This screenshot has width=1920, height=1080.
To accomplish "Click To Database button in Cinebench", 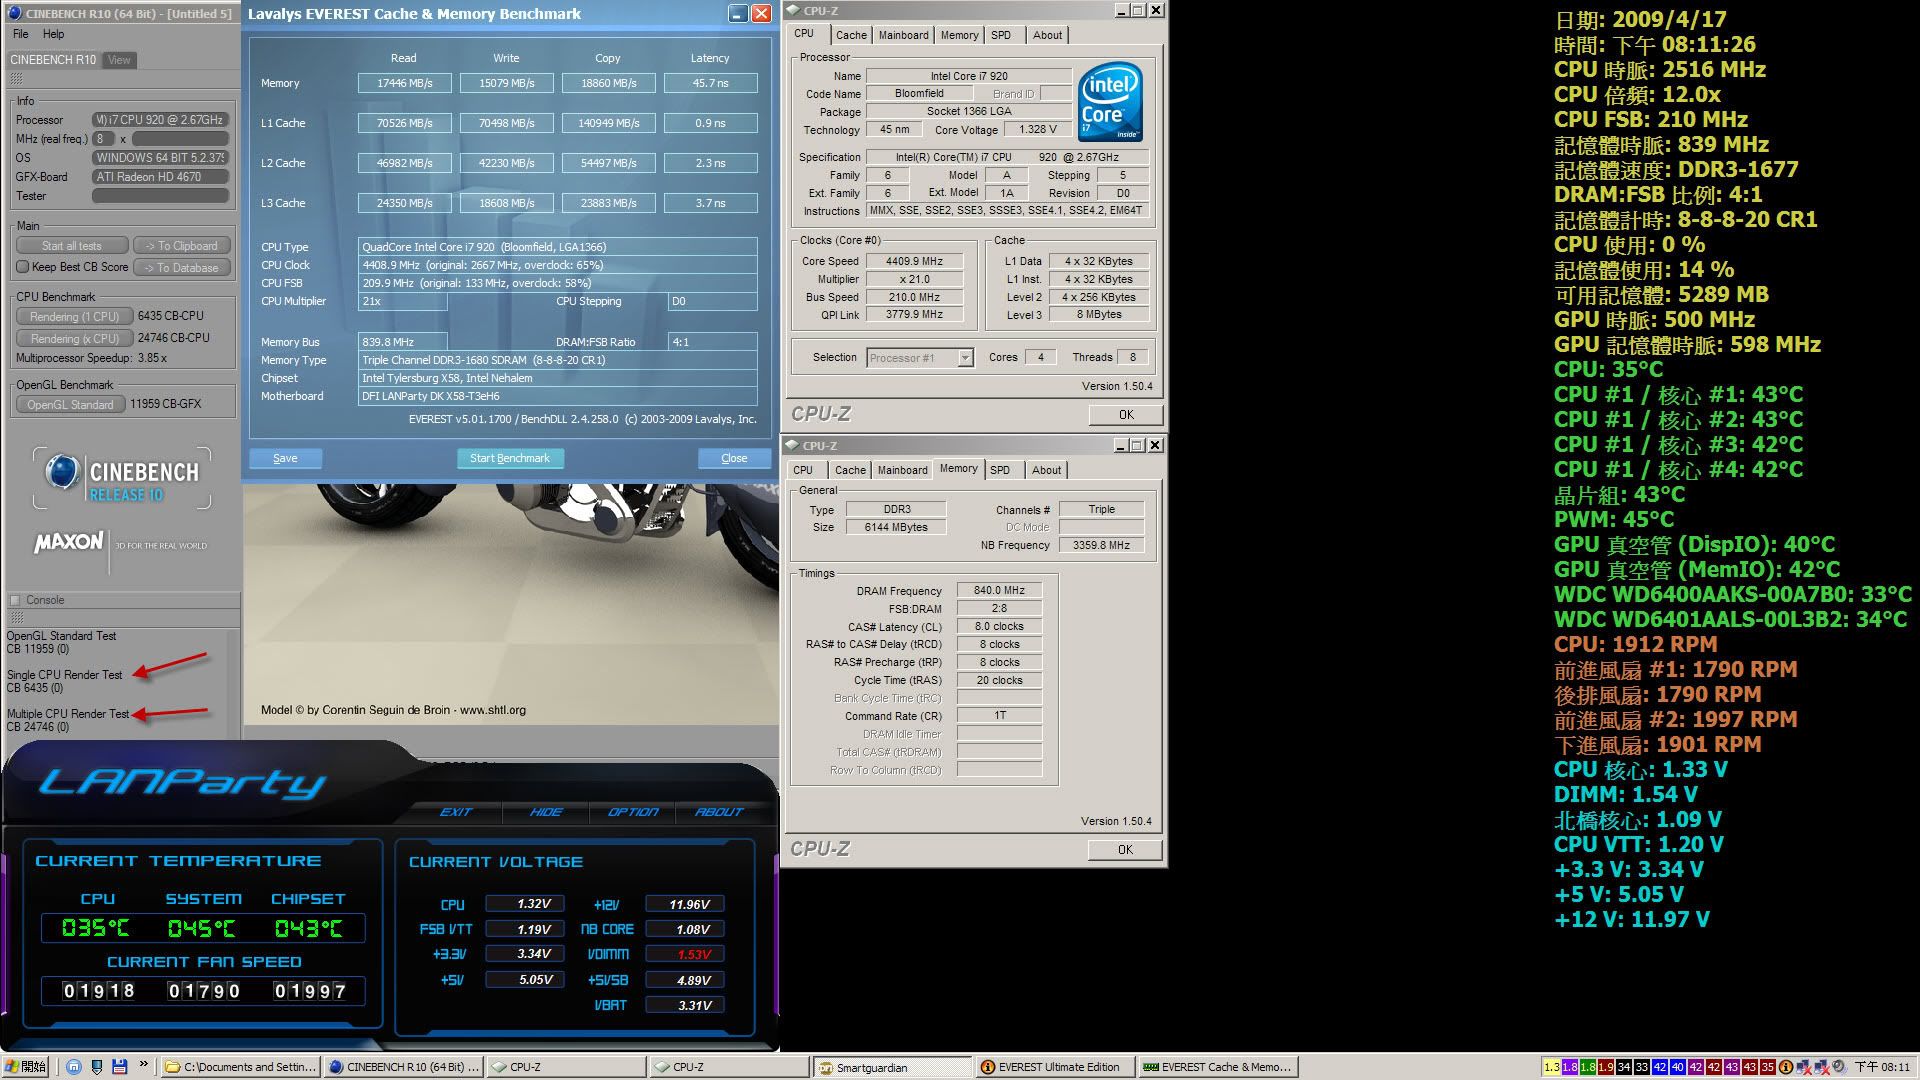I will (182, 268).
